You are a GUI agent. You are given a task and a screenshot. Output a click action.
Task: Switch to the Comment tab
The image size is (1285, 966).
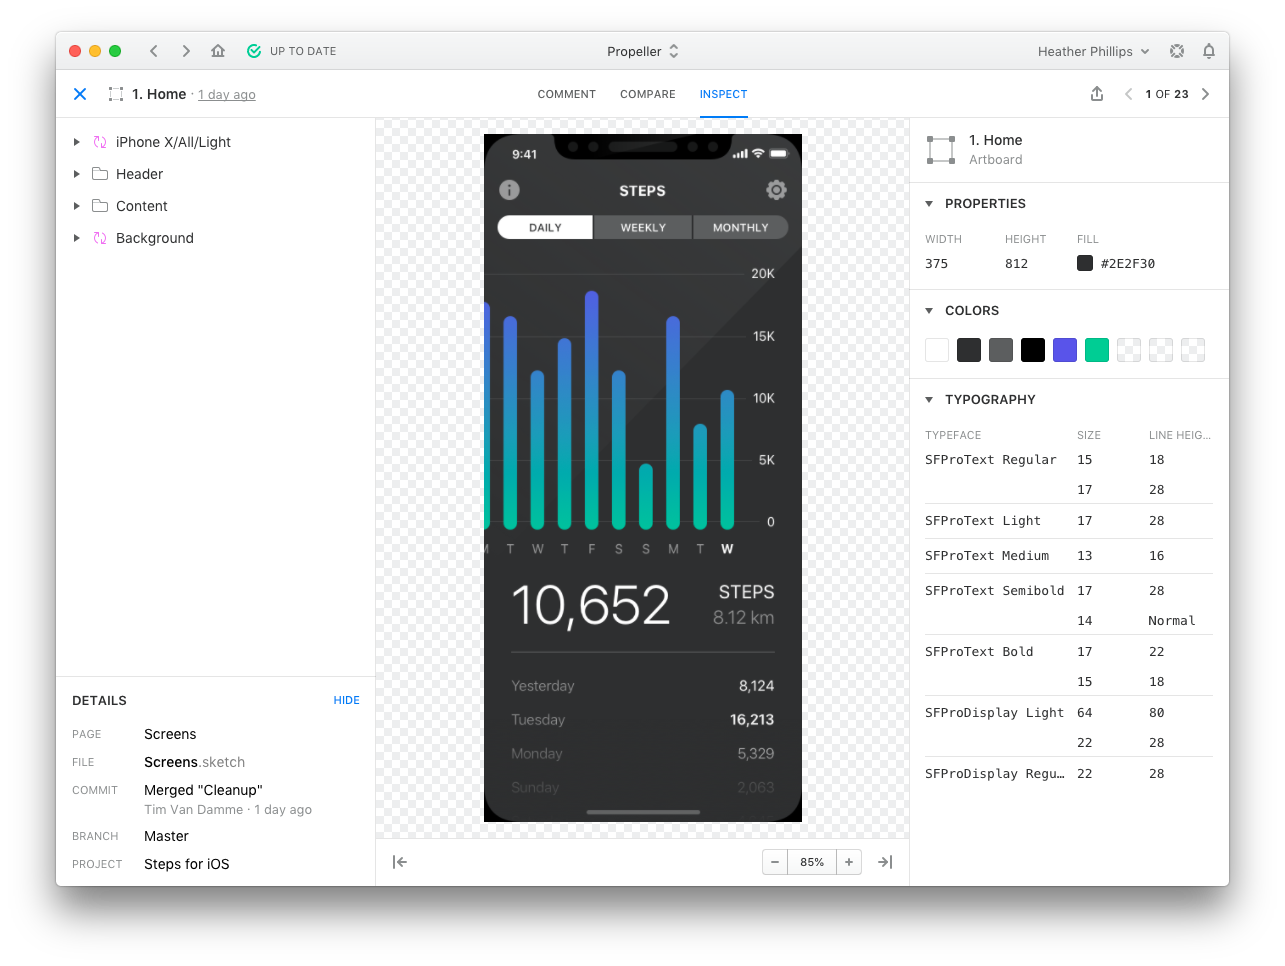coord(567,94)
